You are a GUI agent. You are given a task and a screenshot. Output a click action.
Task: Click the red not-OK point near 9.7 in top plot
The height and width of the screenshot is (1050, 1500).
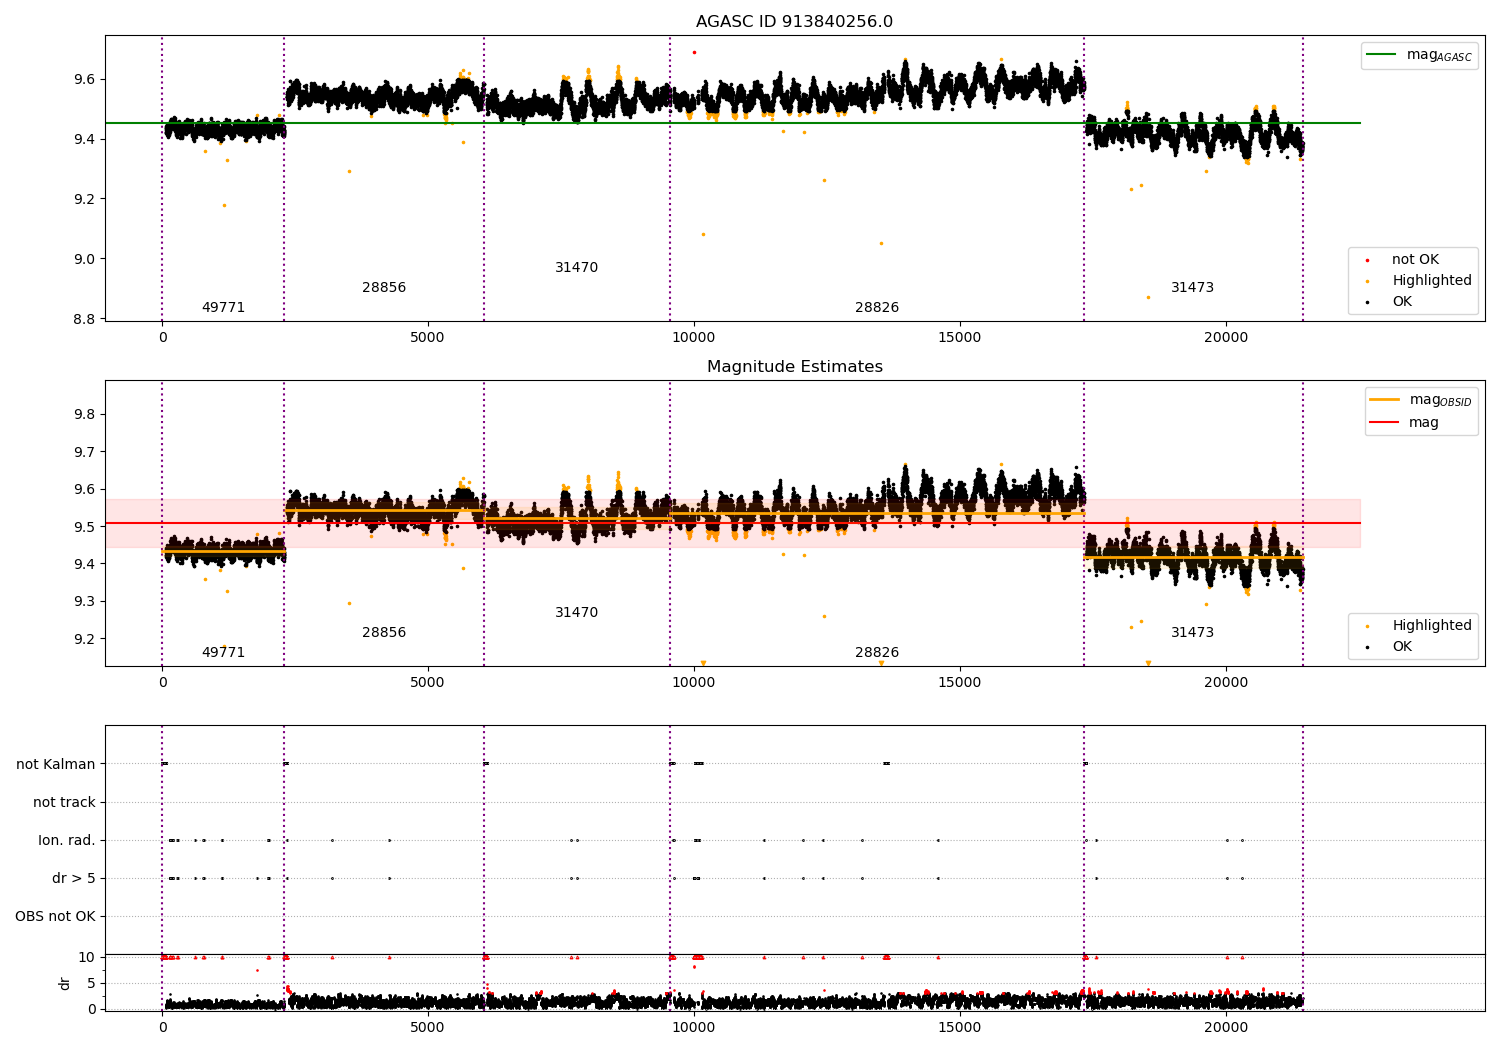point(694,52)
